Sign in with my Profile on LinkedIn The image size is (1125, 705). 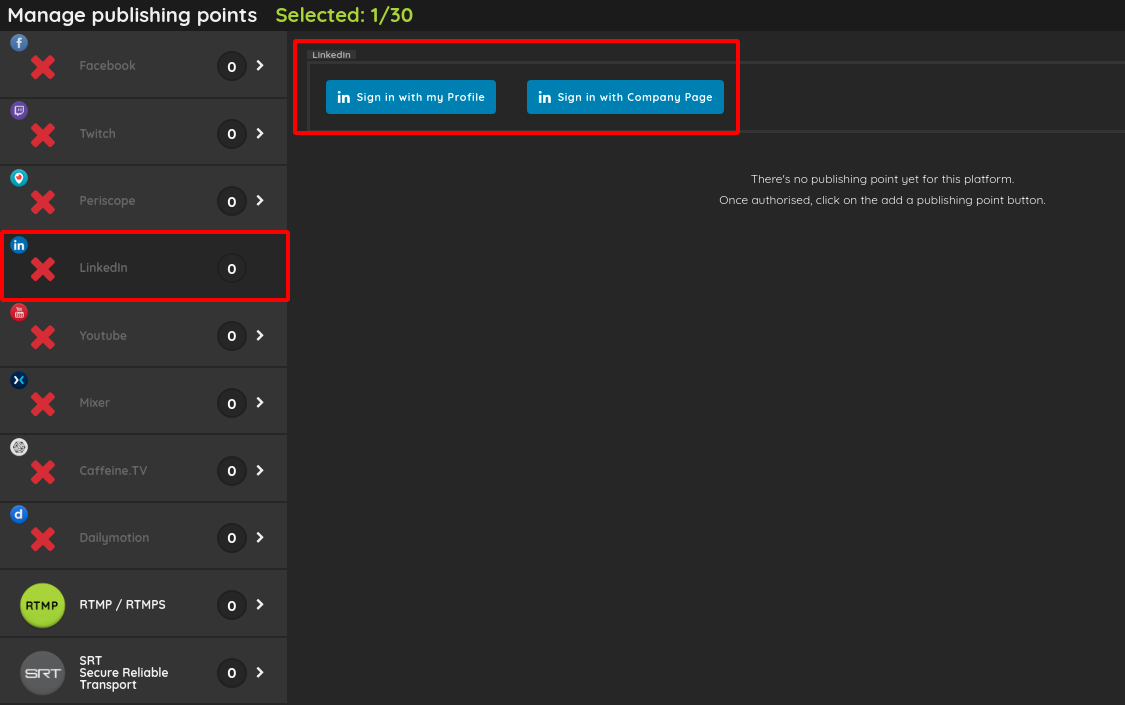point(410,97)
